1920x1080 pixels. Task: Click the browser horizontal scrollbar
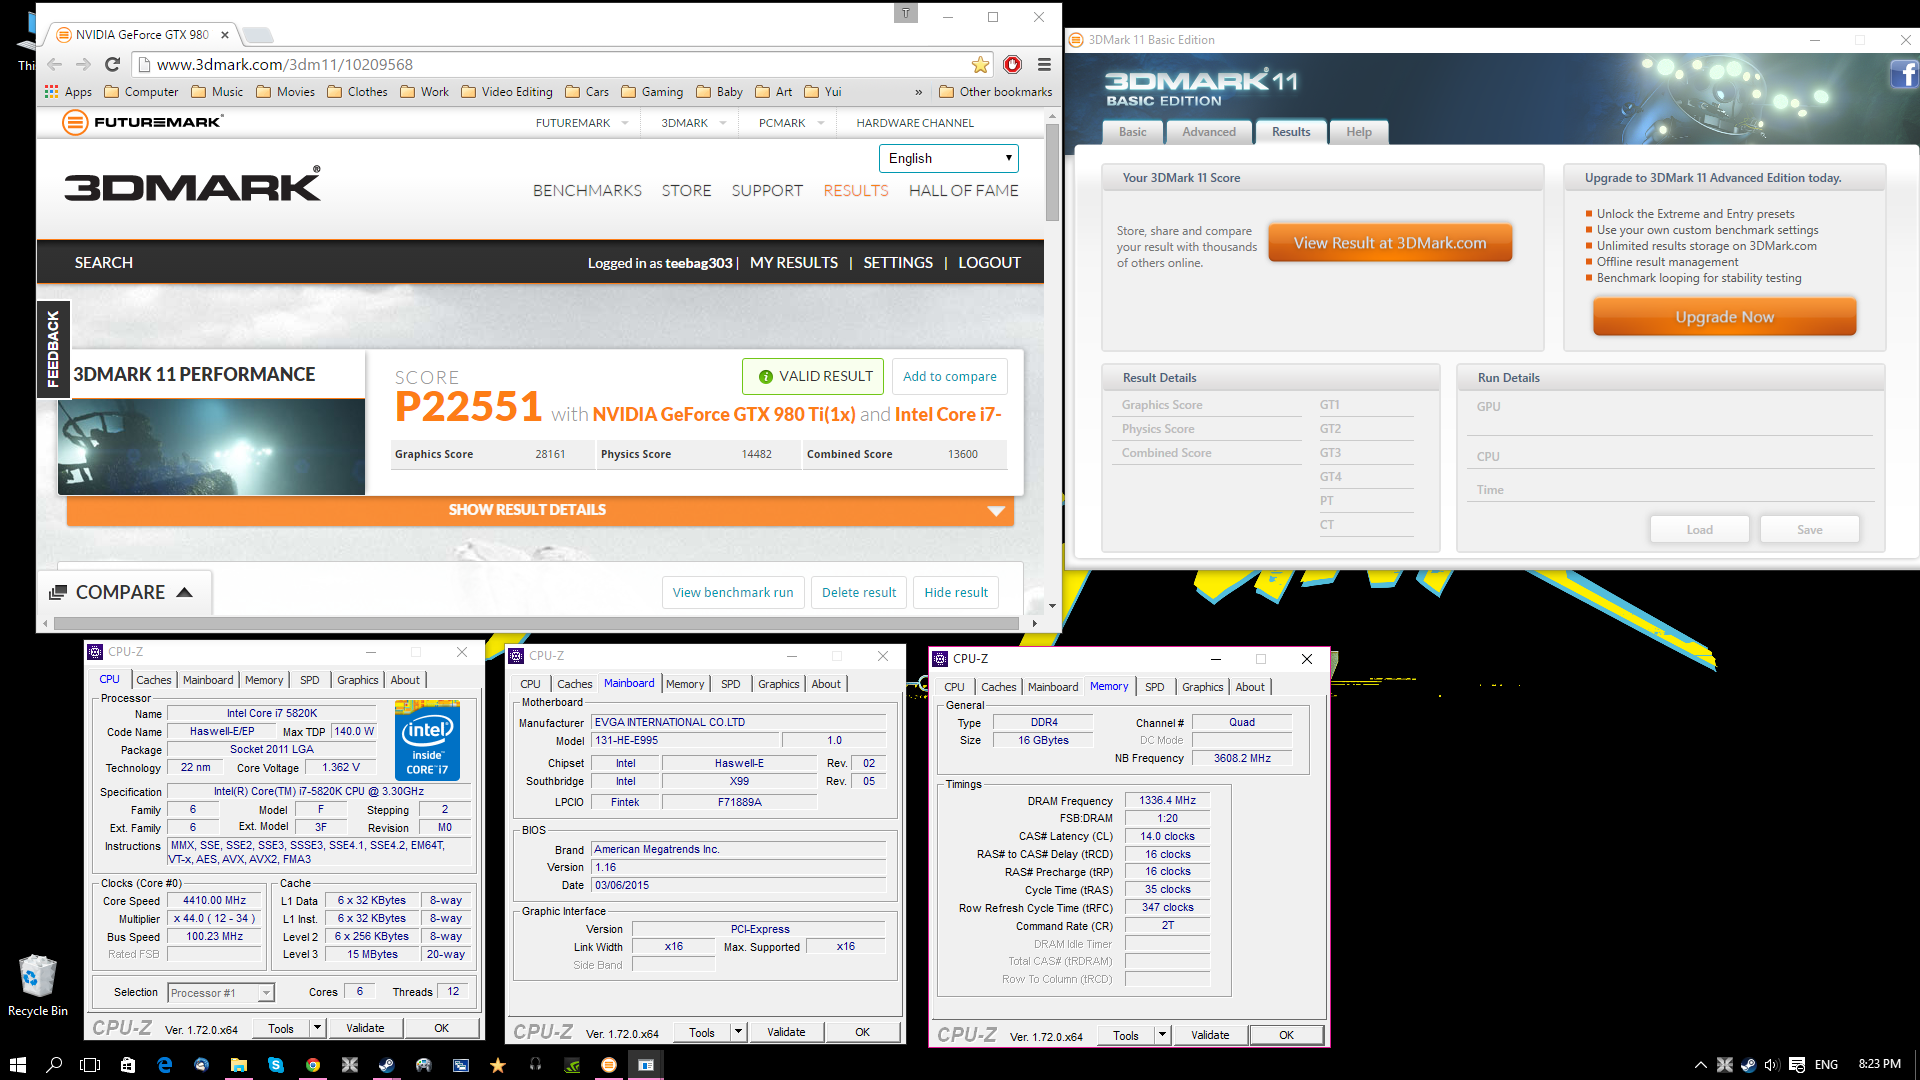pyautogui.click(x=536, y=623)
